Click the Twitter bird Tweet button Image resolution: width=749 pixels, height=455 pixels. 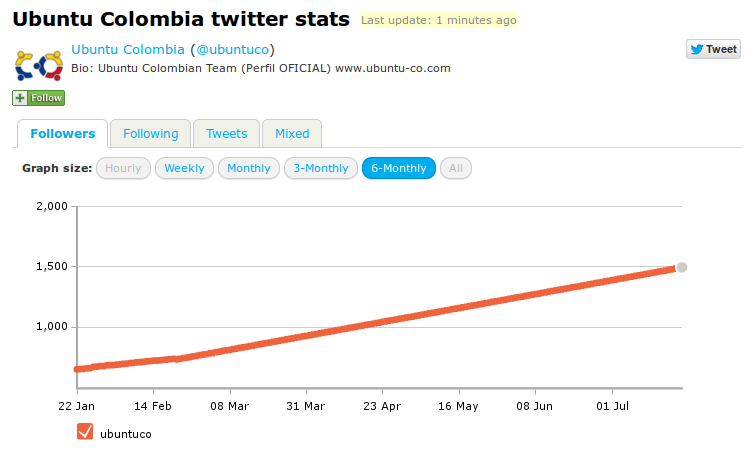pos(713,49)
